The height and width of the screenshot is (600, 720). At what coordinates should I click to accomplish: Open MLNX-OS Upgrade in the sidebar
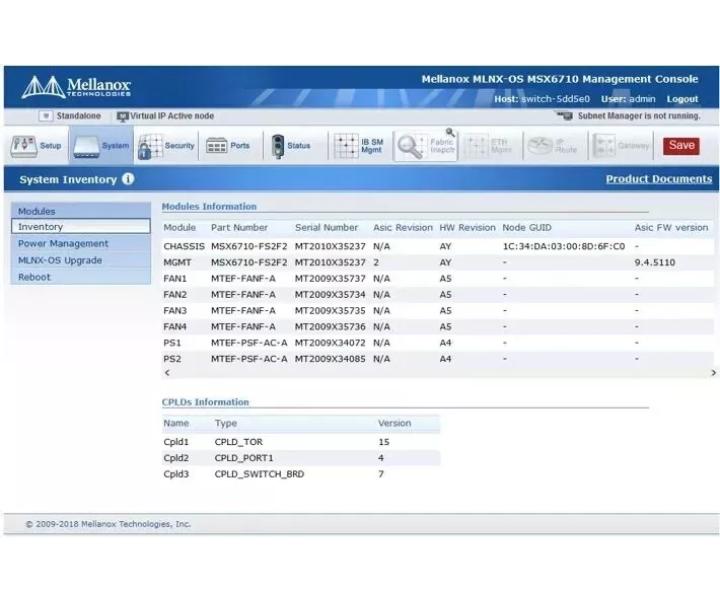80,260
